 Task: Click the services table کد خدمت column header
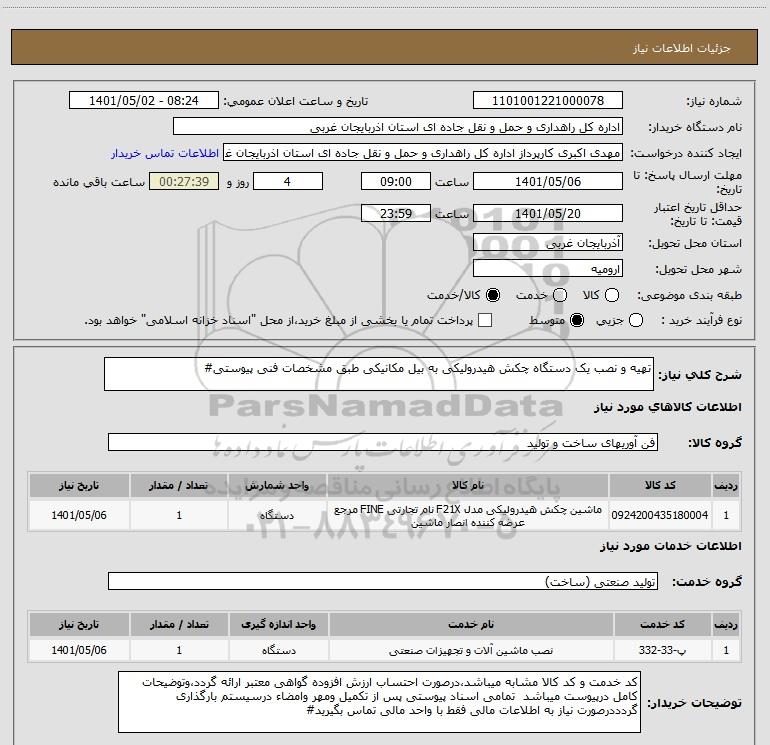tap(662, 625)
